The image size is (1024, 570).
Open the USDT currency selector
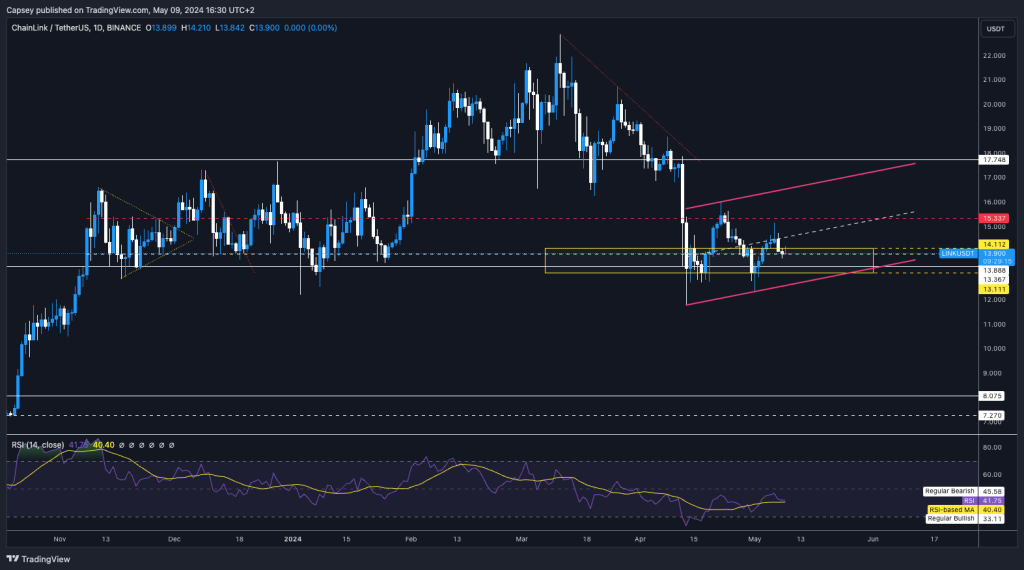pyautogui.click(x=995, y=29)
